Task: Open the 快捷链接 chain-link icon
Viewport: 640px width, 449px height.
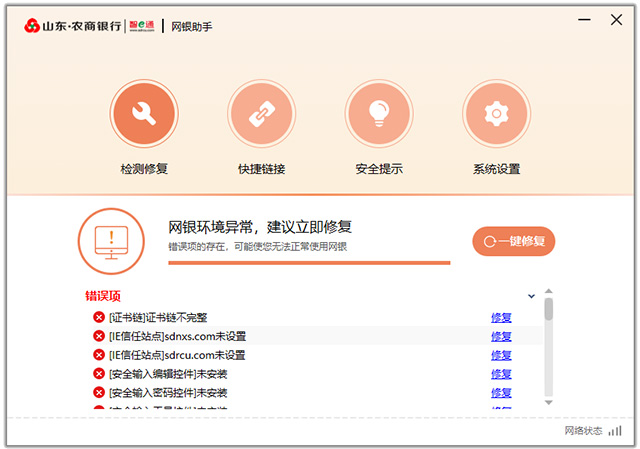Action: click(x=261, y=113)
